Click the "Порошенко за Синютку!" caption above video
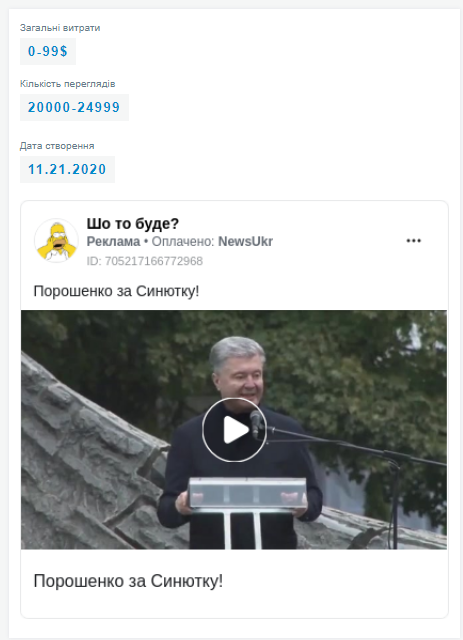Screen dimensions: 463x640 116,291
